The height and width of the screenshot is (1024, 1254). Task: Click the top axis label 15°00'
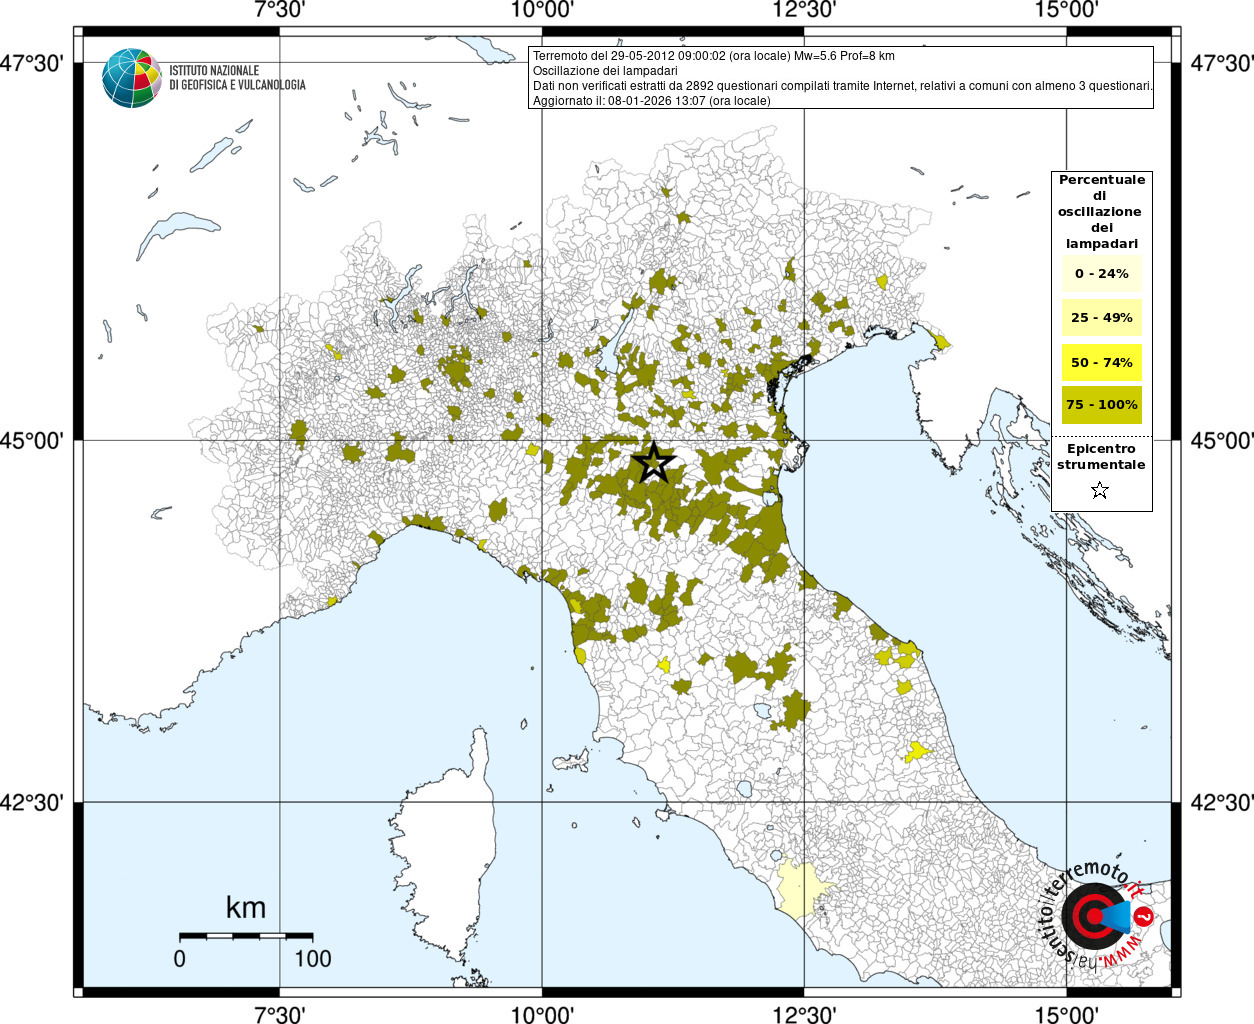1066,10
